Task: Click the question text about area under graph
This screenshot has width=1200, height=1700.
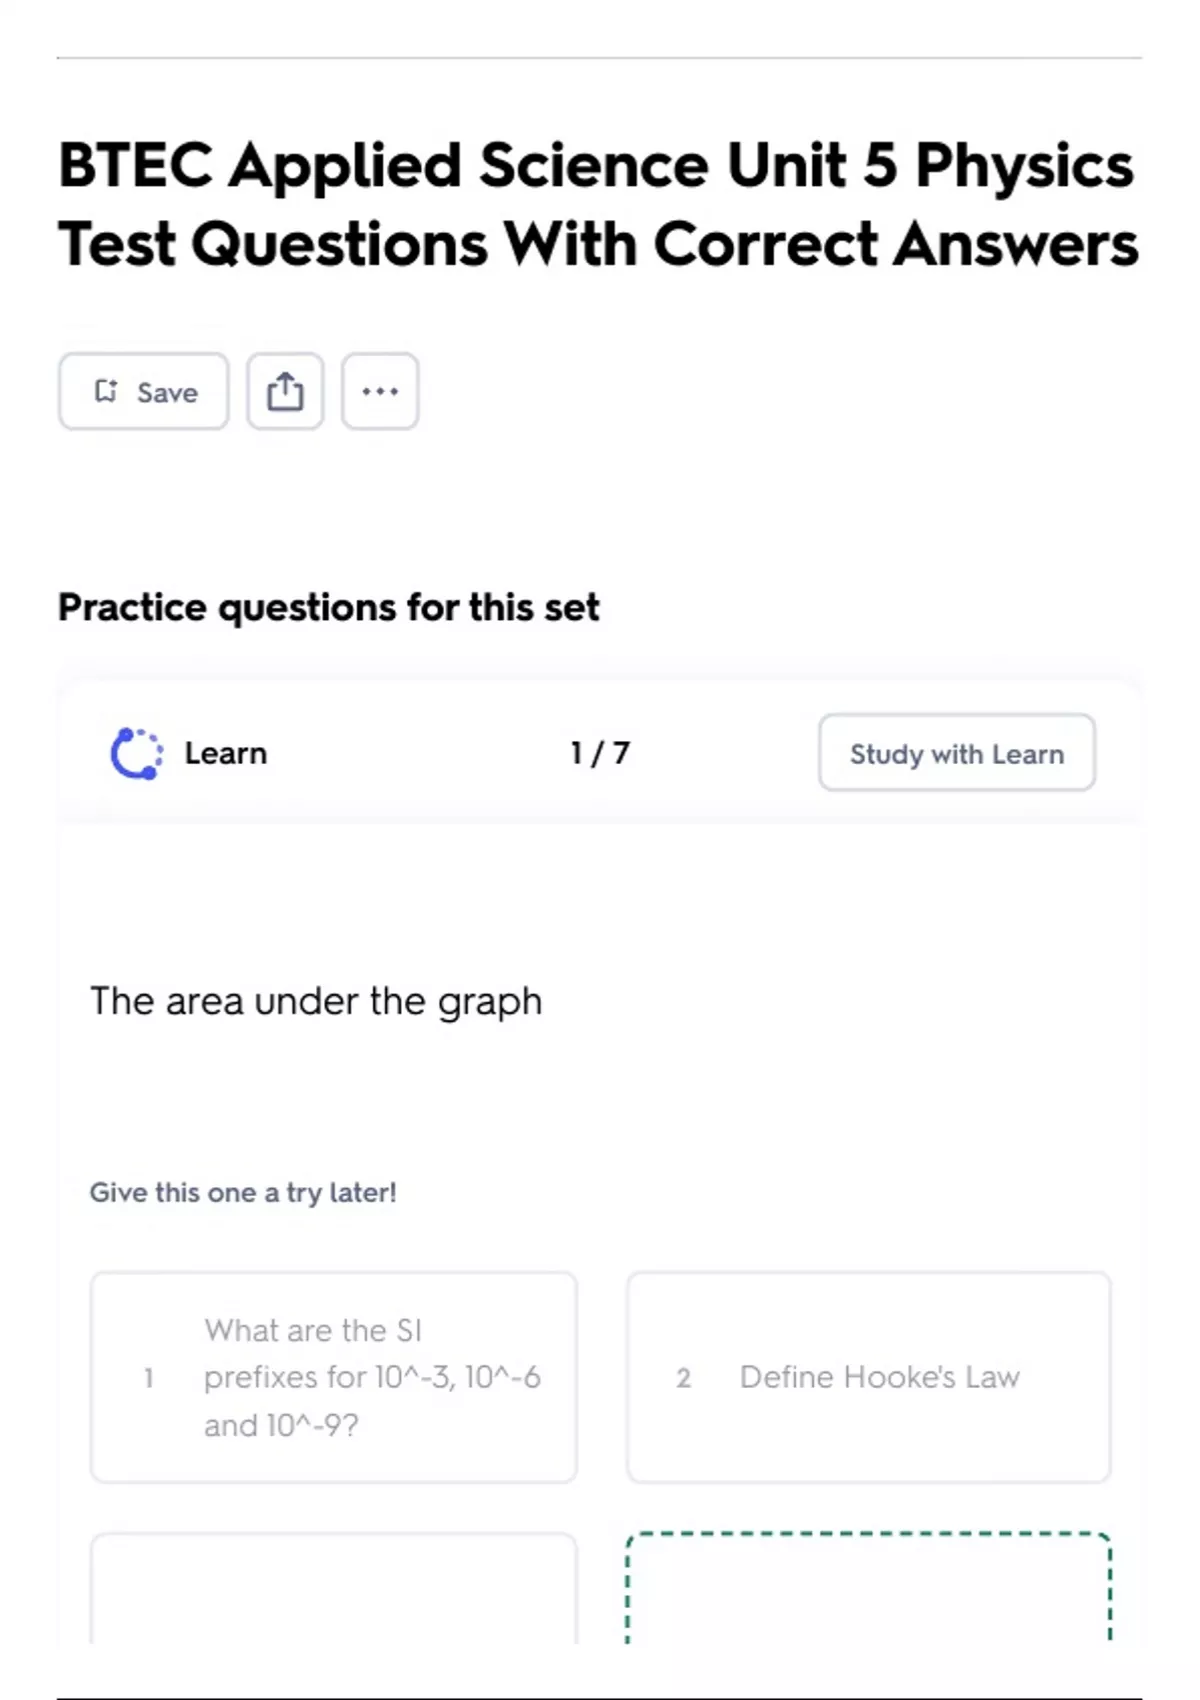Action: [316, 1001]
